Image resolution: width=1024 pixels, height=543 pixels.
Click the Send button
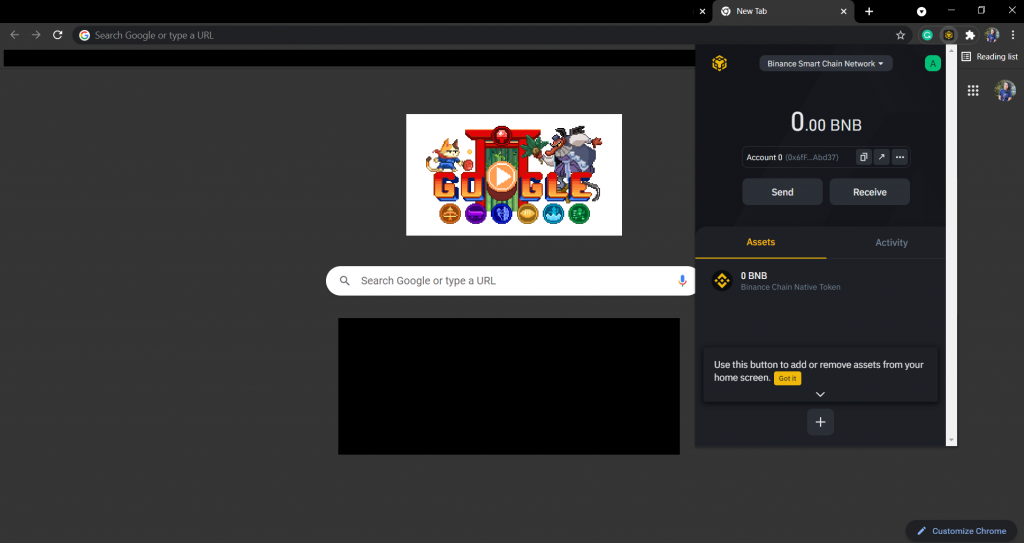click(x=782, y=192)
